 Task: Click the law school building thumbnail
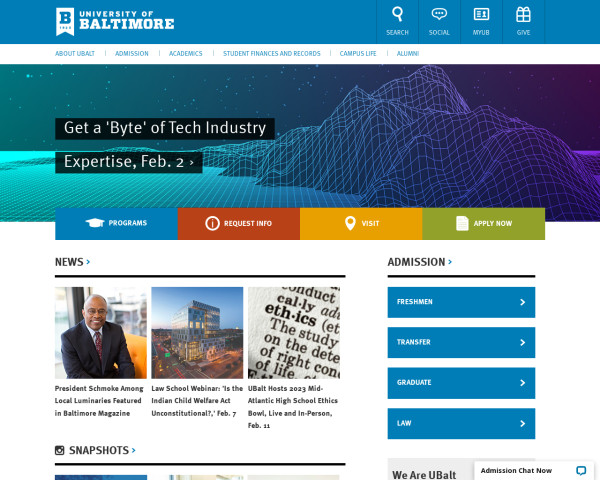(x=197, y=333)
